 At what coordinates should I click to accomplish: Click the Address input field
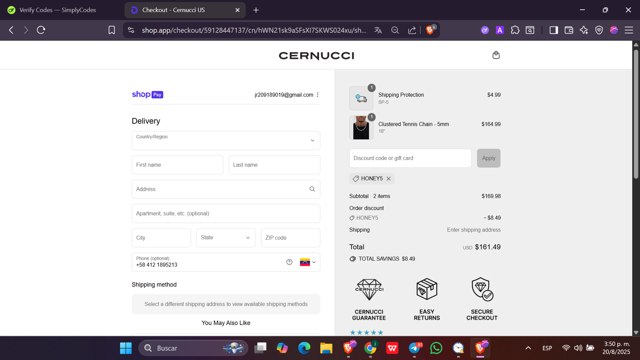point(226,189)
